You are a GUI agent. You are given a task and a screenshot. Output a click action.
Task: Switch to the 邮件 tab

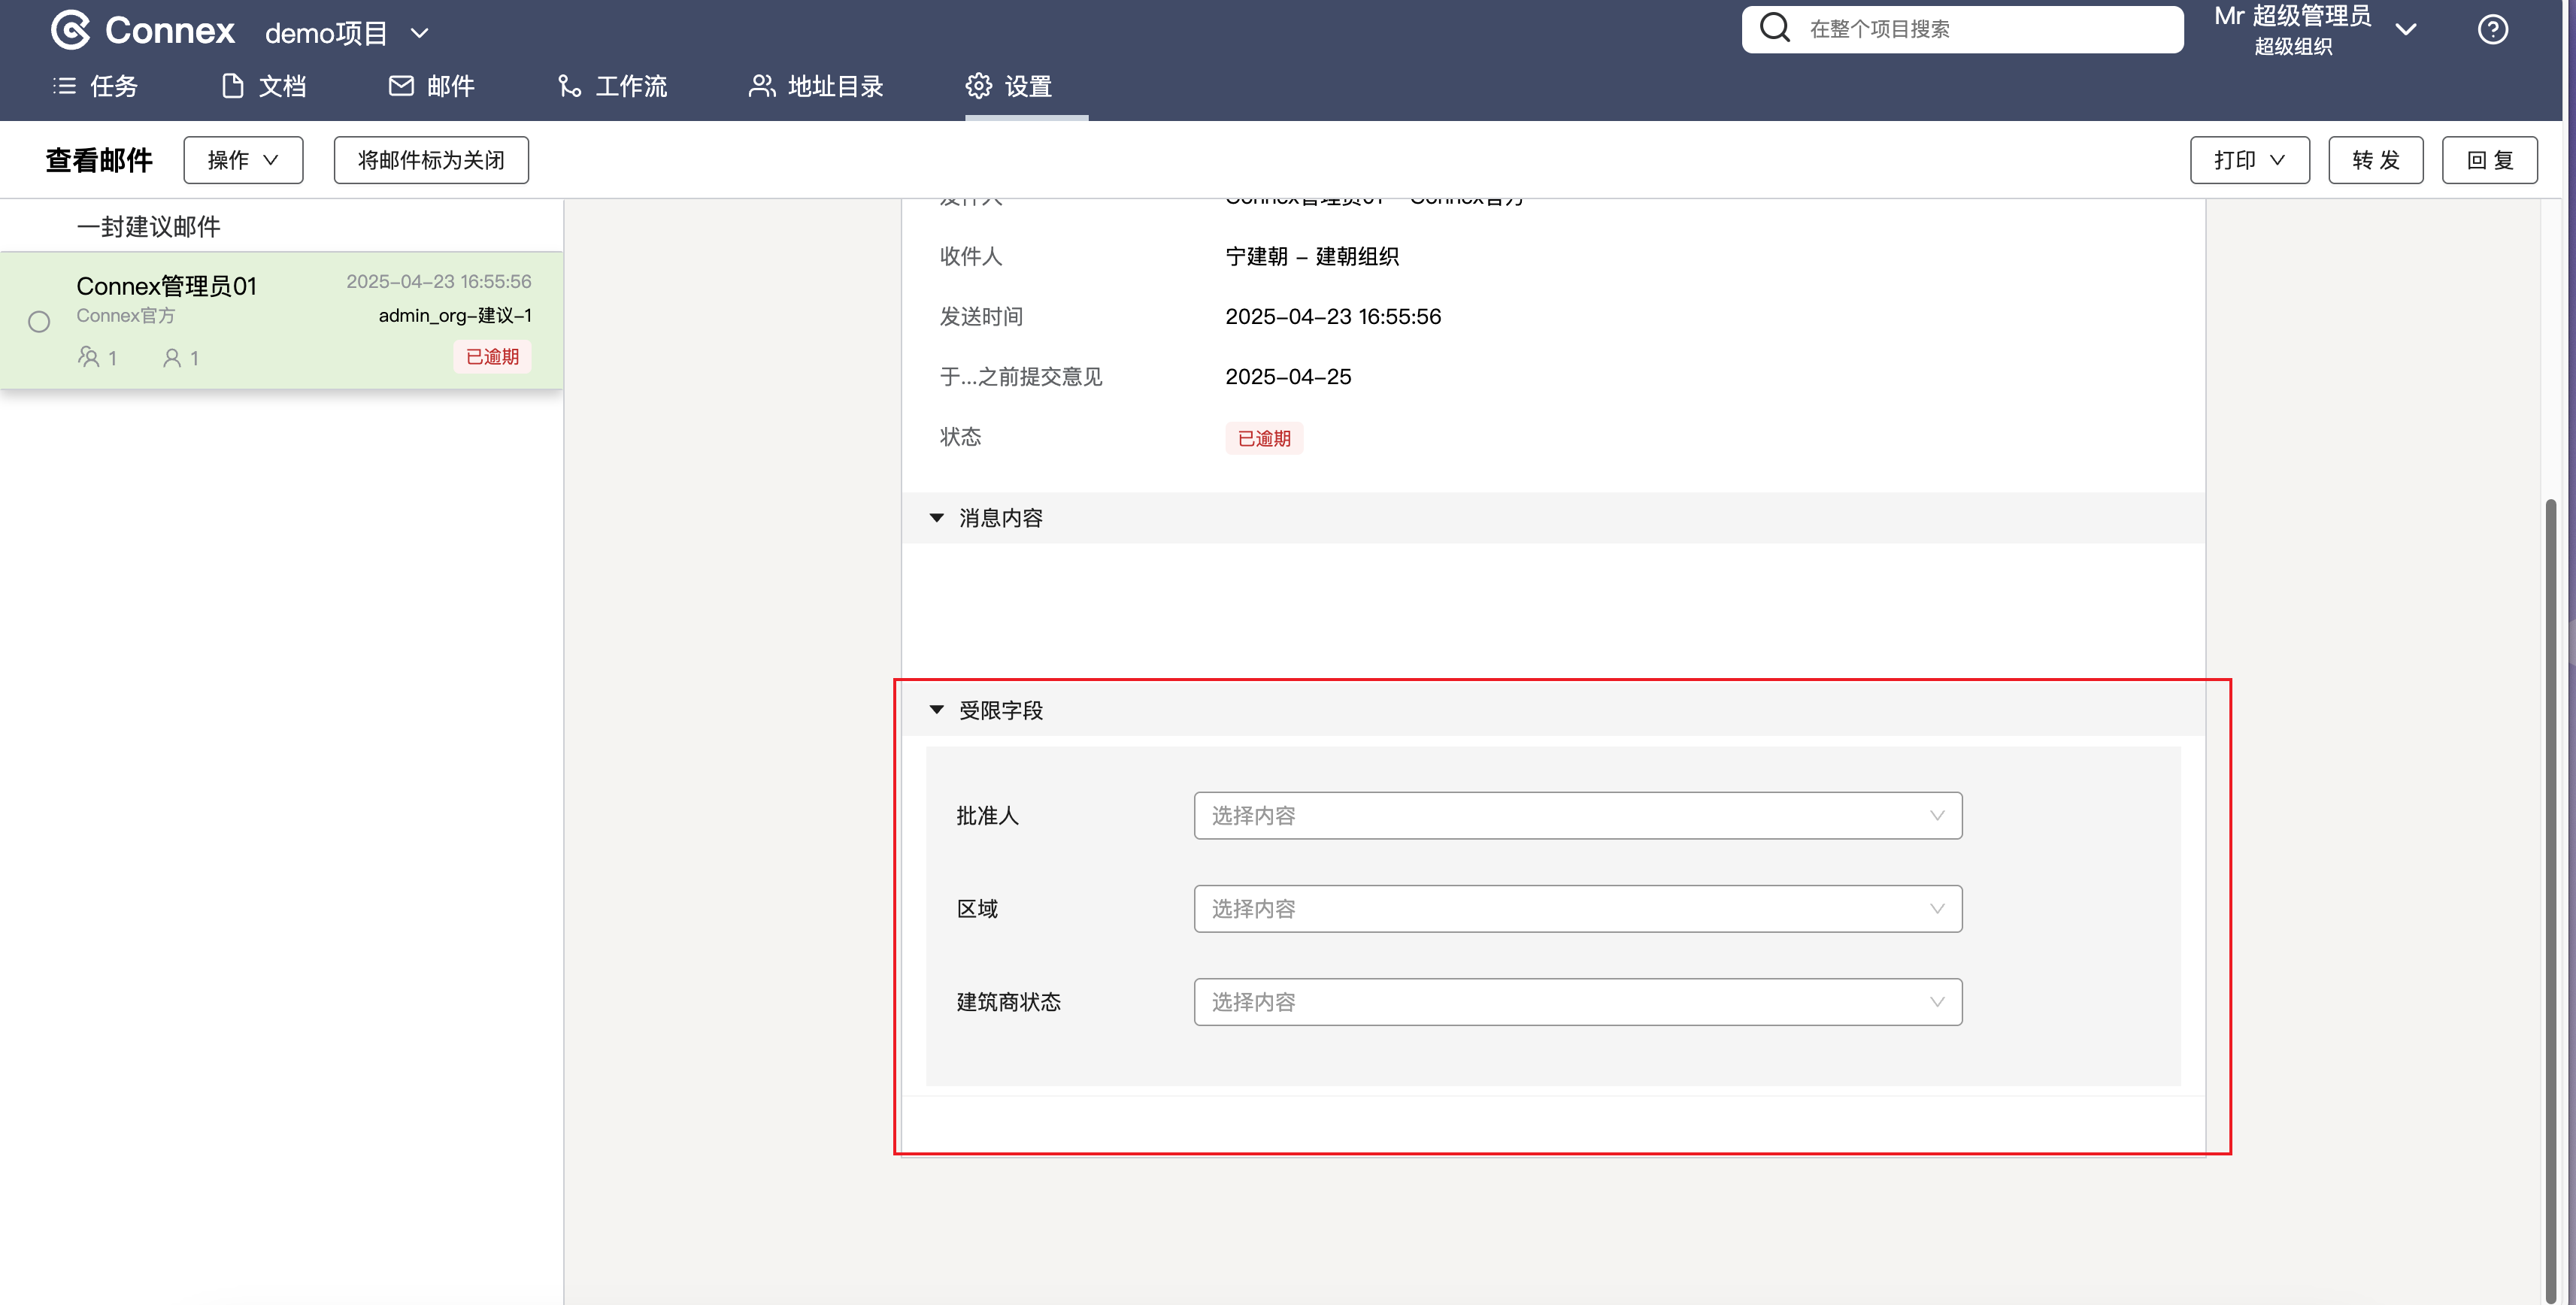431,86
